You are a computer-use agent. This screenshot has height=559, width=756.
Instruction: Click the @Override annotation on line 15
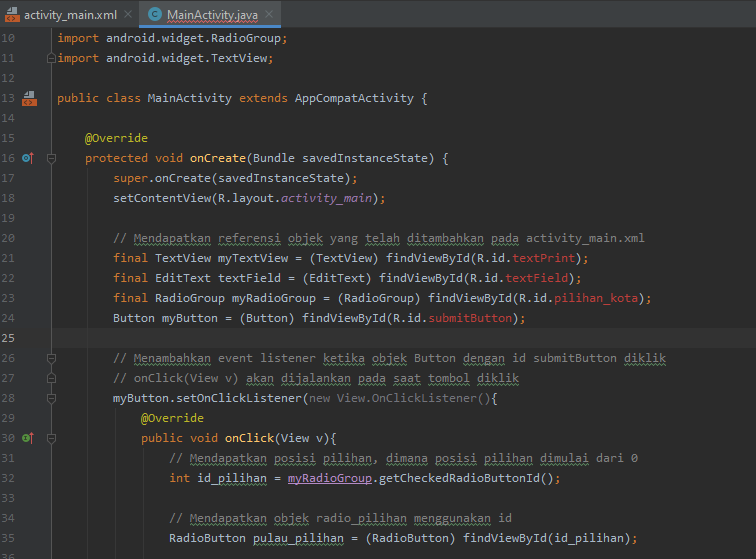[116, 138]
